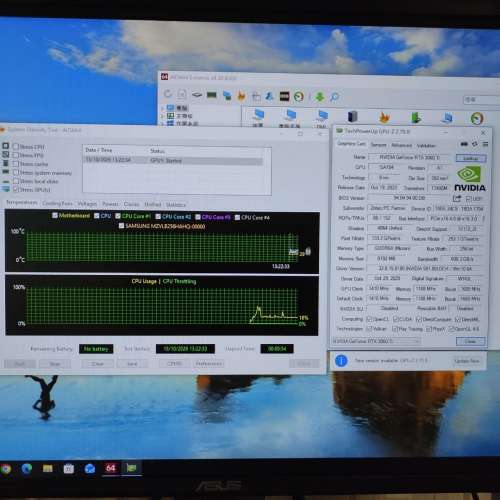Viewport: 500px width, 500px height.
Task: Open the first computer category icon in AIDA64 pane
Action: coord(259,115)
